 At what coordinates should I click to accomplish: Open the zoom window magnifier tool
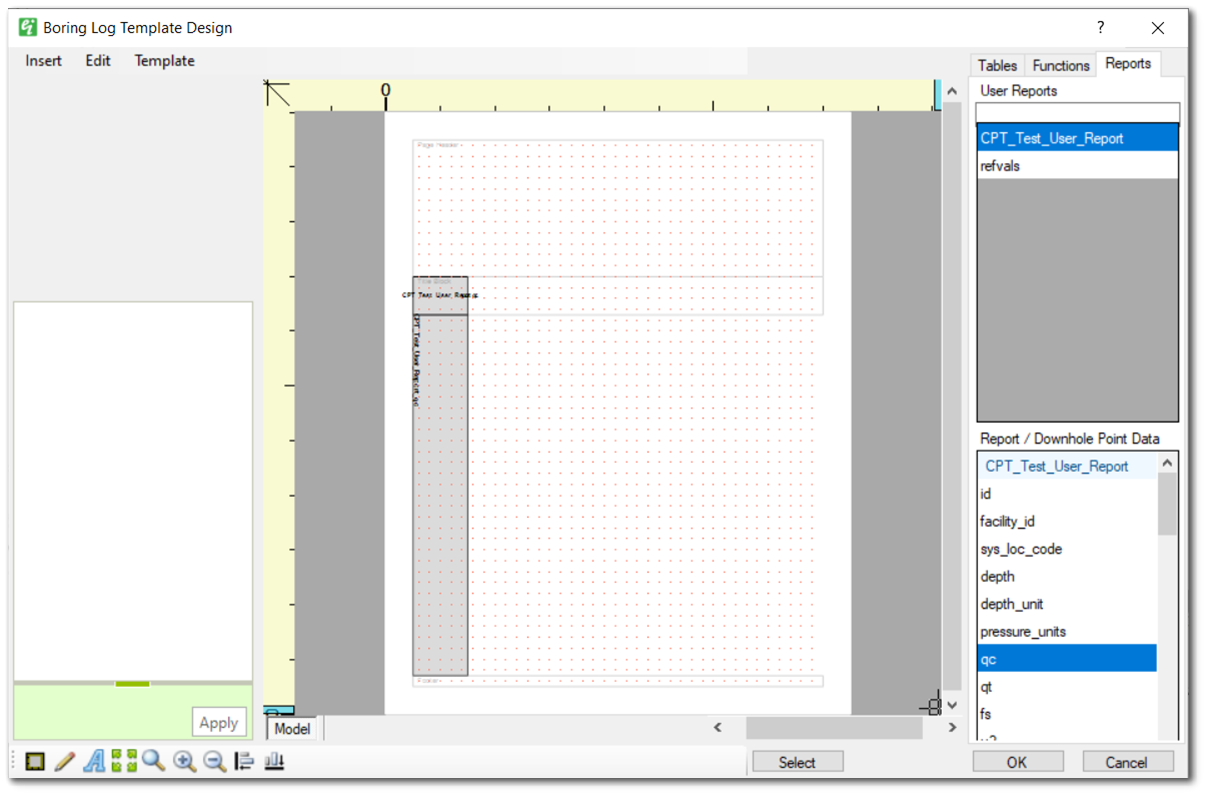click(154, 760)
